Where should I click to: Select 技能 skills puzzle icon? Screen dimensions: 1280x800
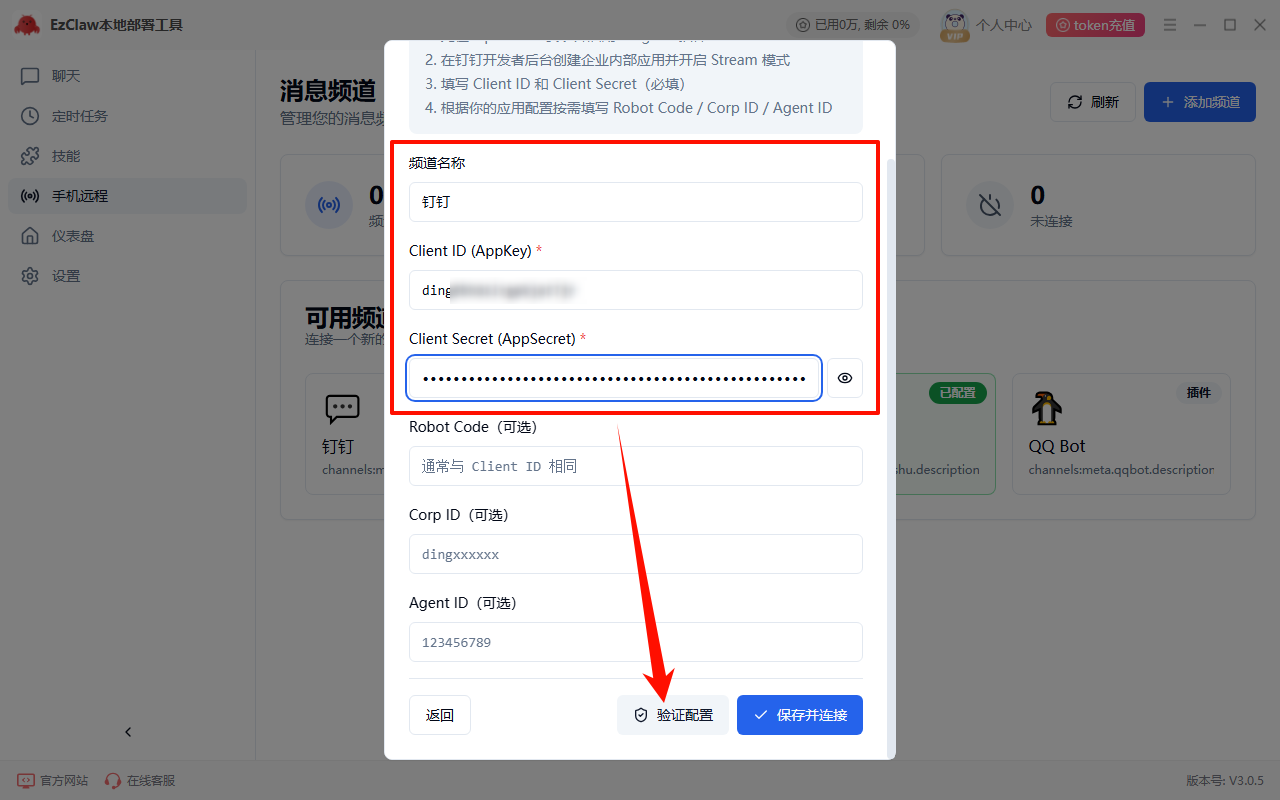pyautogui.click(x=31, y=156)
